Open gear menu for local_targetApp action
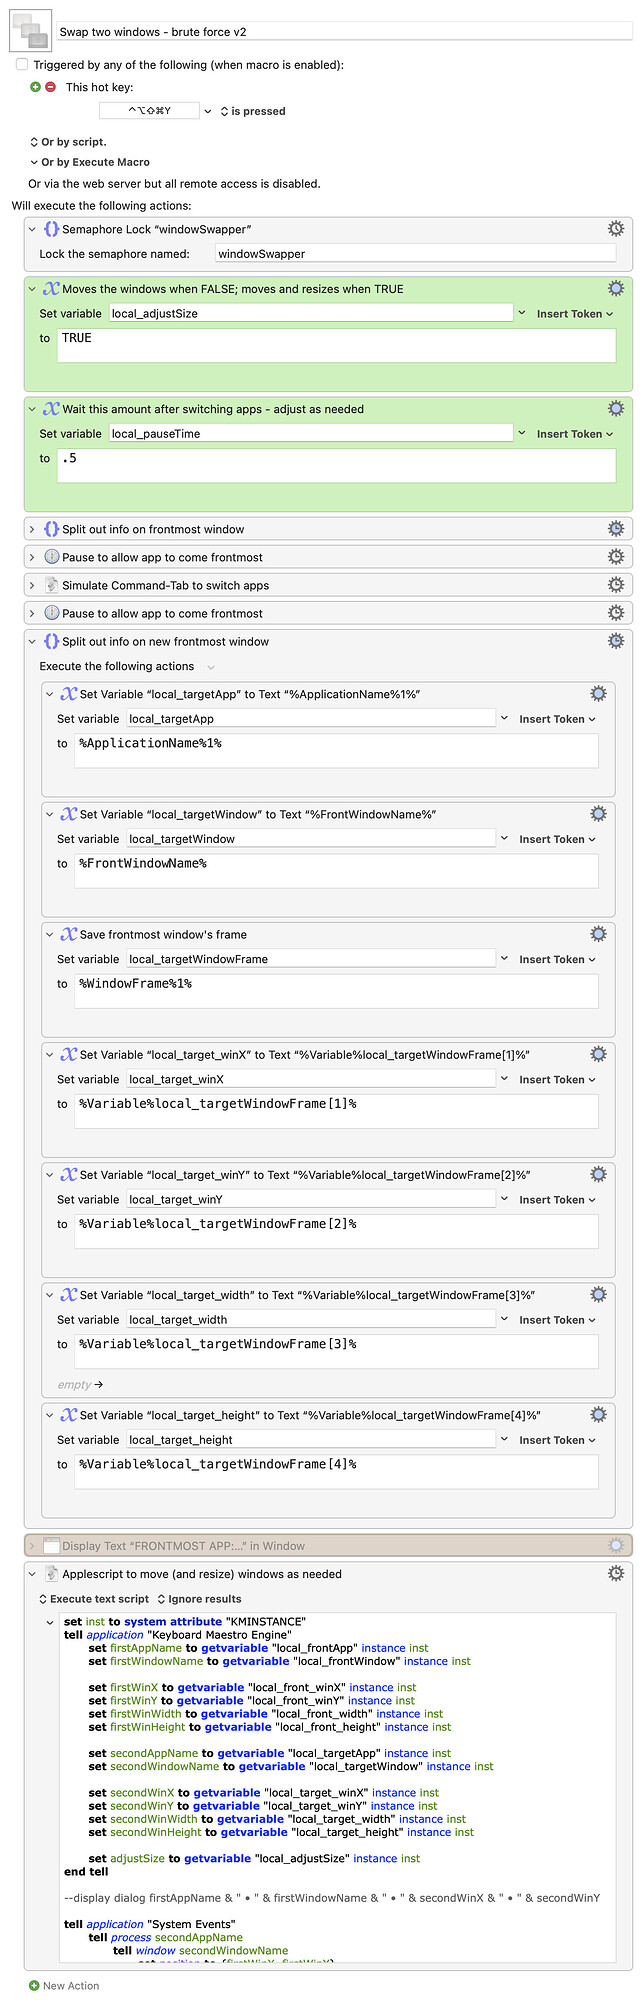 598,693
